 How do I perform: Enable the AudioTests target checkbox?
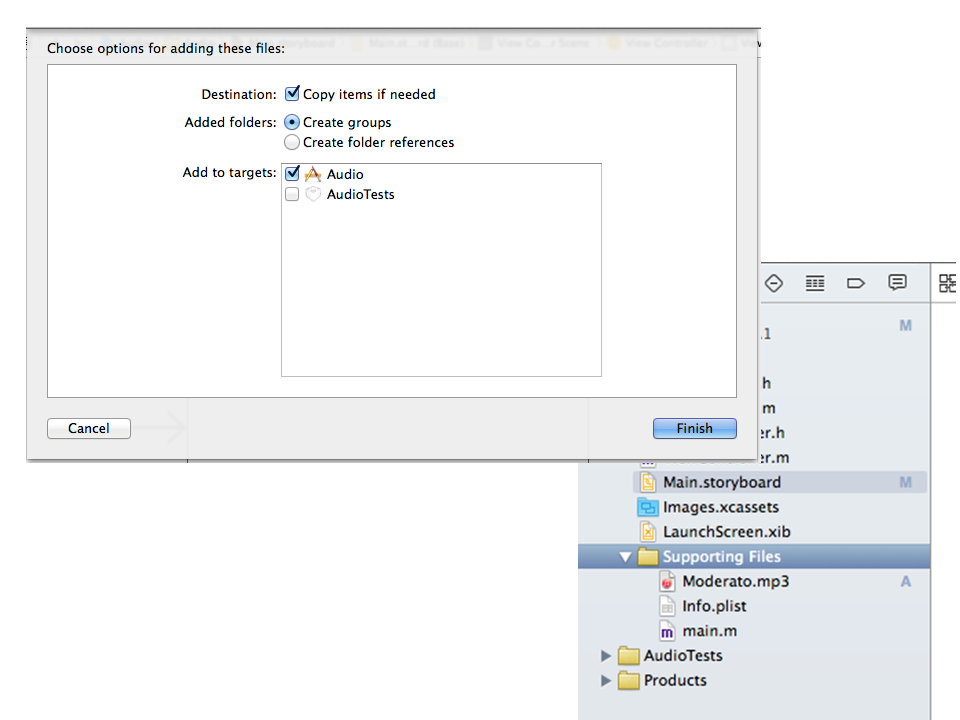(292, 194)
